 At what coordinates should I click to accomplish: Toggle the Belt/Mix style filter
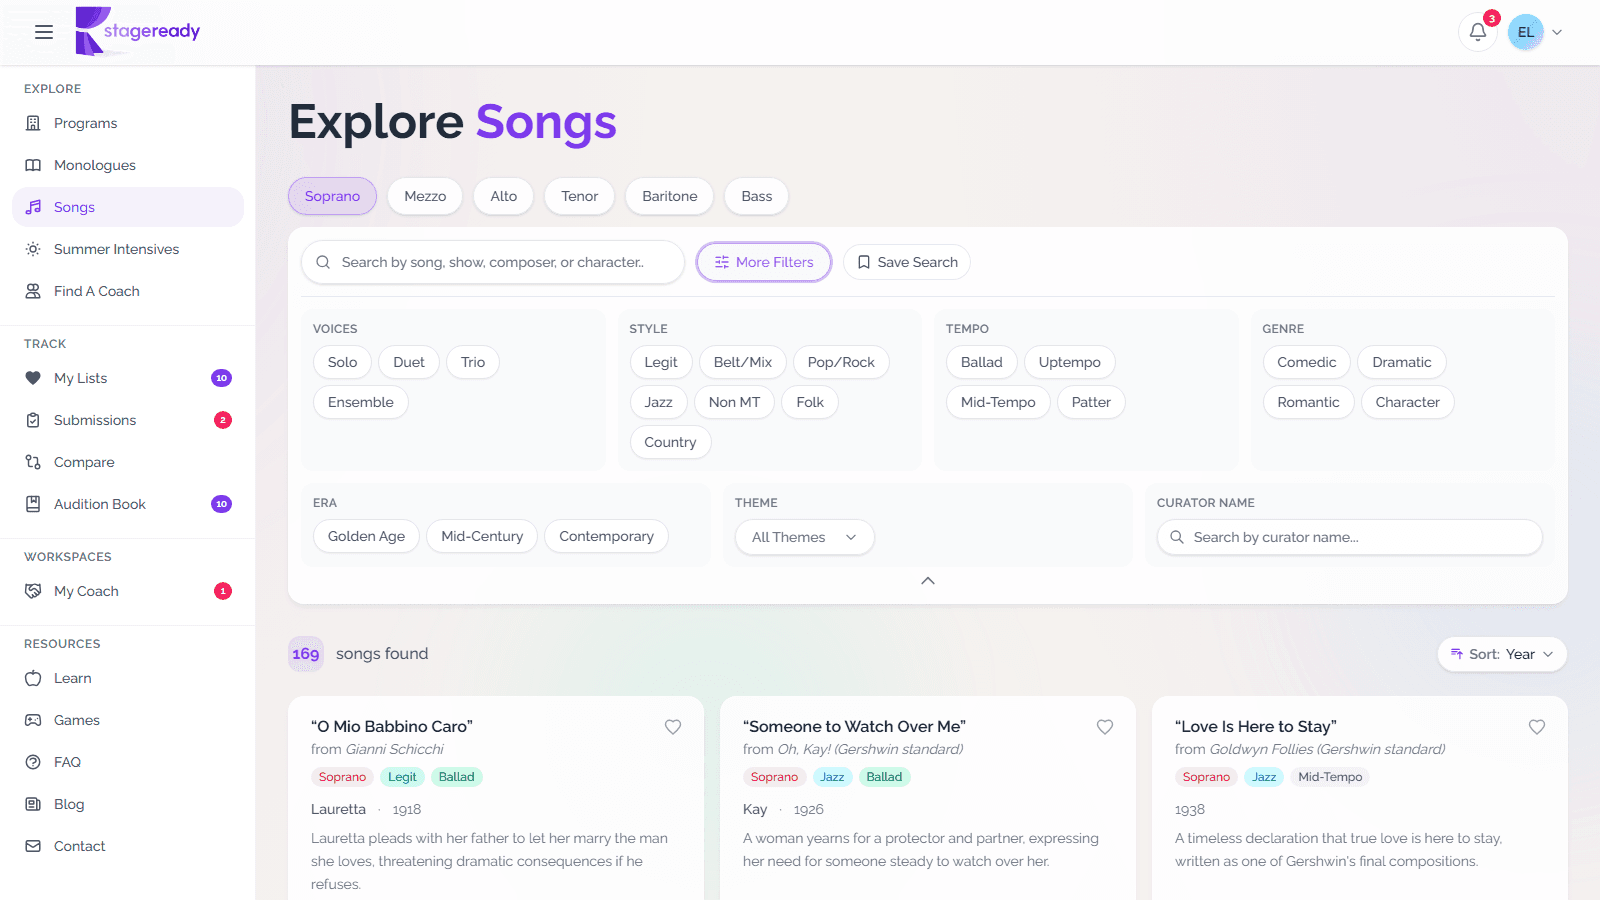(x=743, y=362)
